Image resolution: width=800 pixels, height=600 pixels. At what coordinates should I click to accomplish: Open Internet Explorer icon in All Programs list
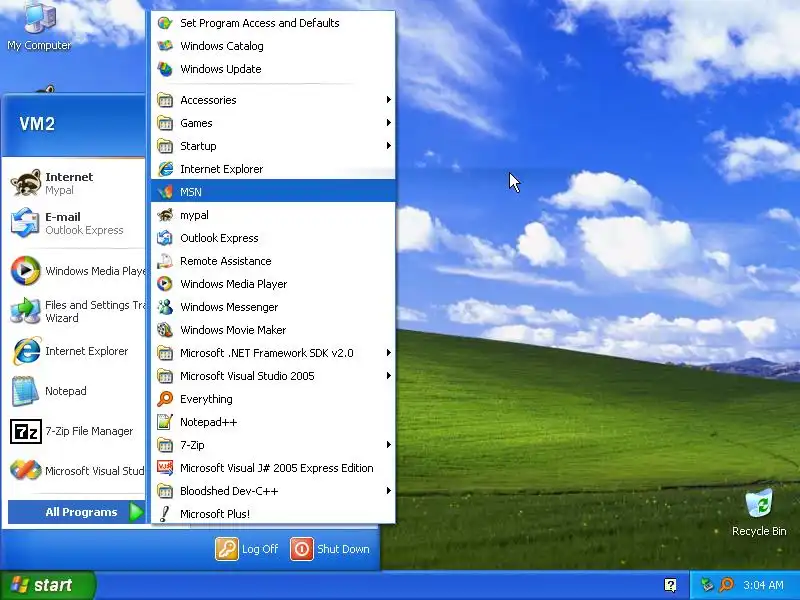click(165, 169)
